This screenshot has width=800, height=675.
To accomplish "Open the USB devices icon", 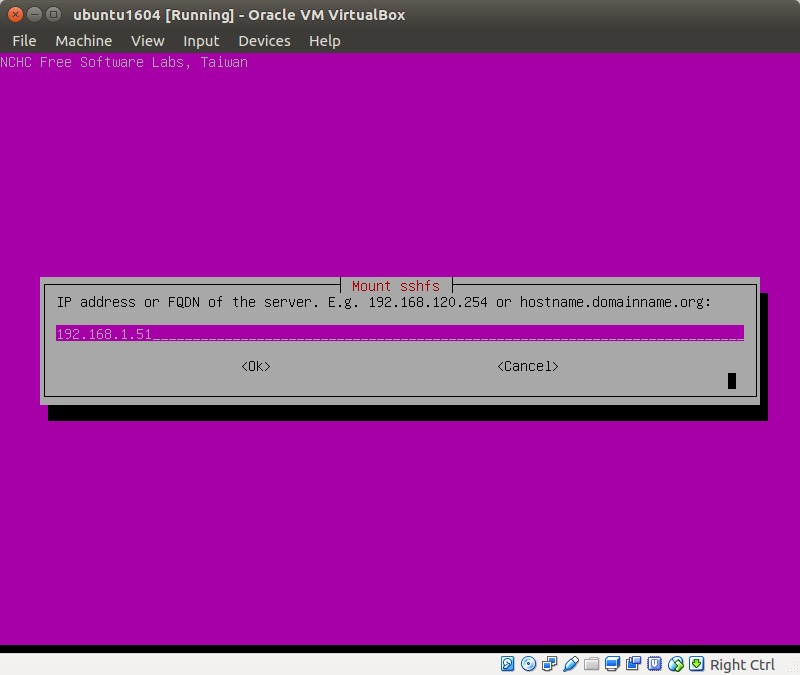I will click(571, 664).
